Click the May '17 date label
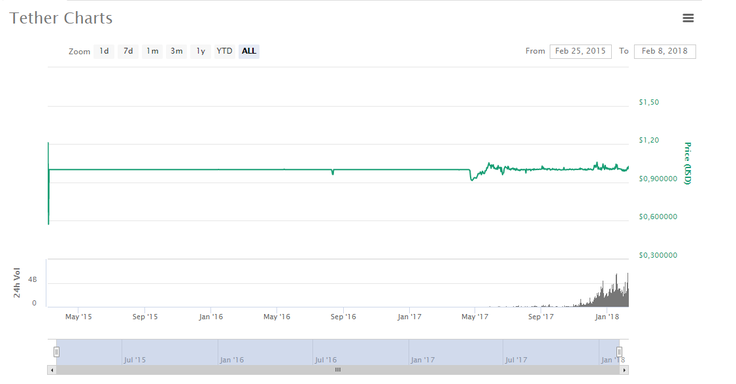Viewport: 736px width, 384px height. pos(475,317)
